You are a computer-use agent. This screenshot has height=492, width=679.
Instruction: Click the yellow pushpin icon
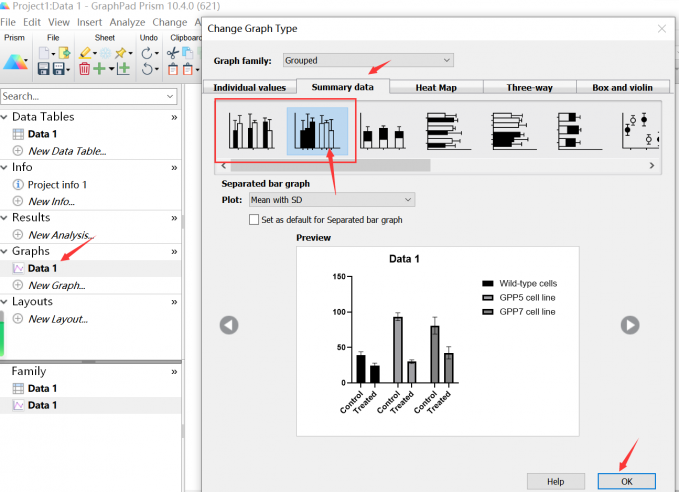tap(121, 53)
